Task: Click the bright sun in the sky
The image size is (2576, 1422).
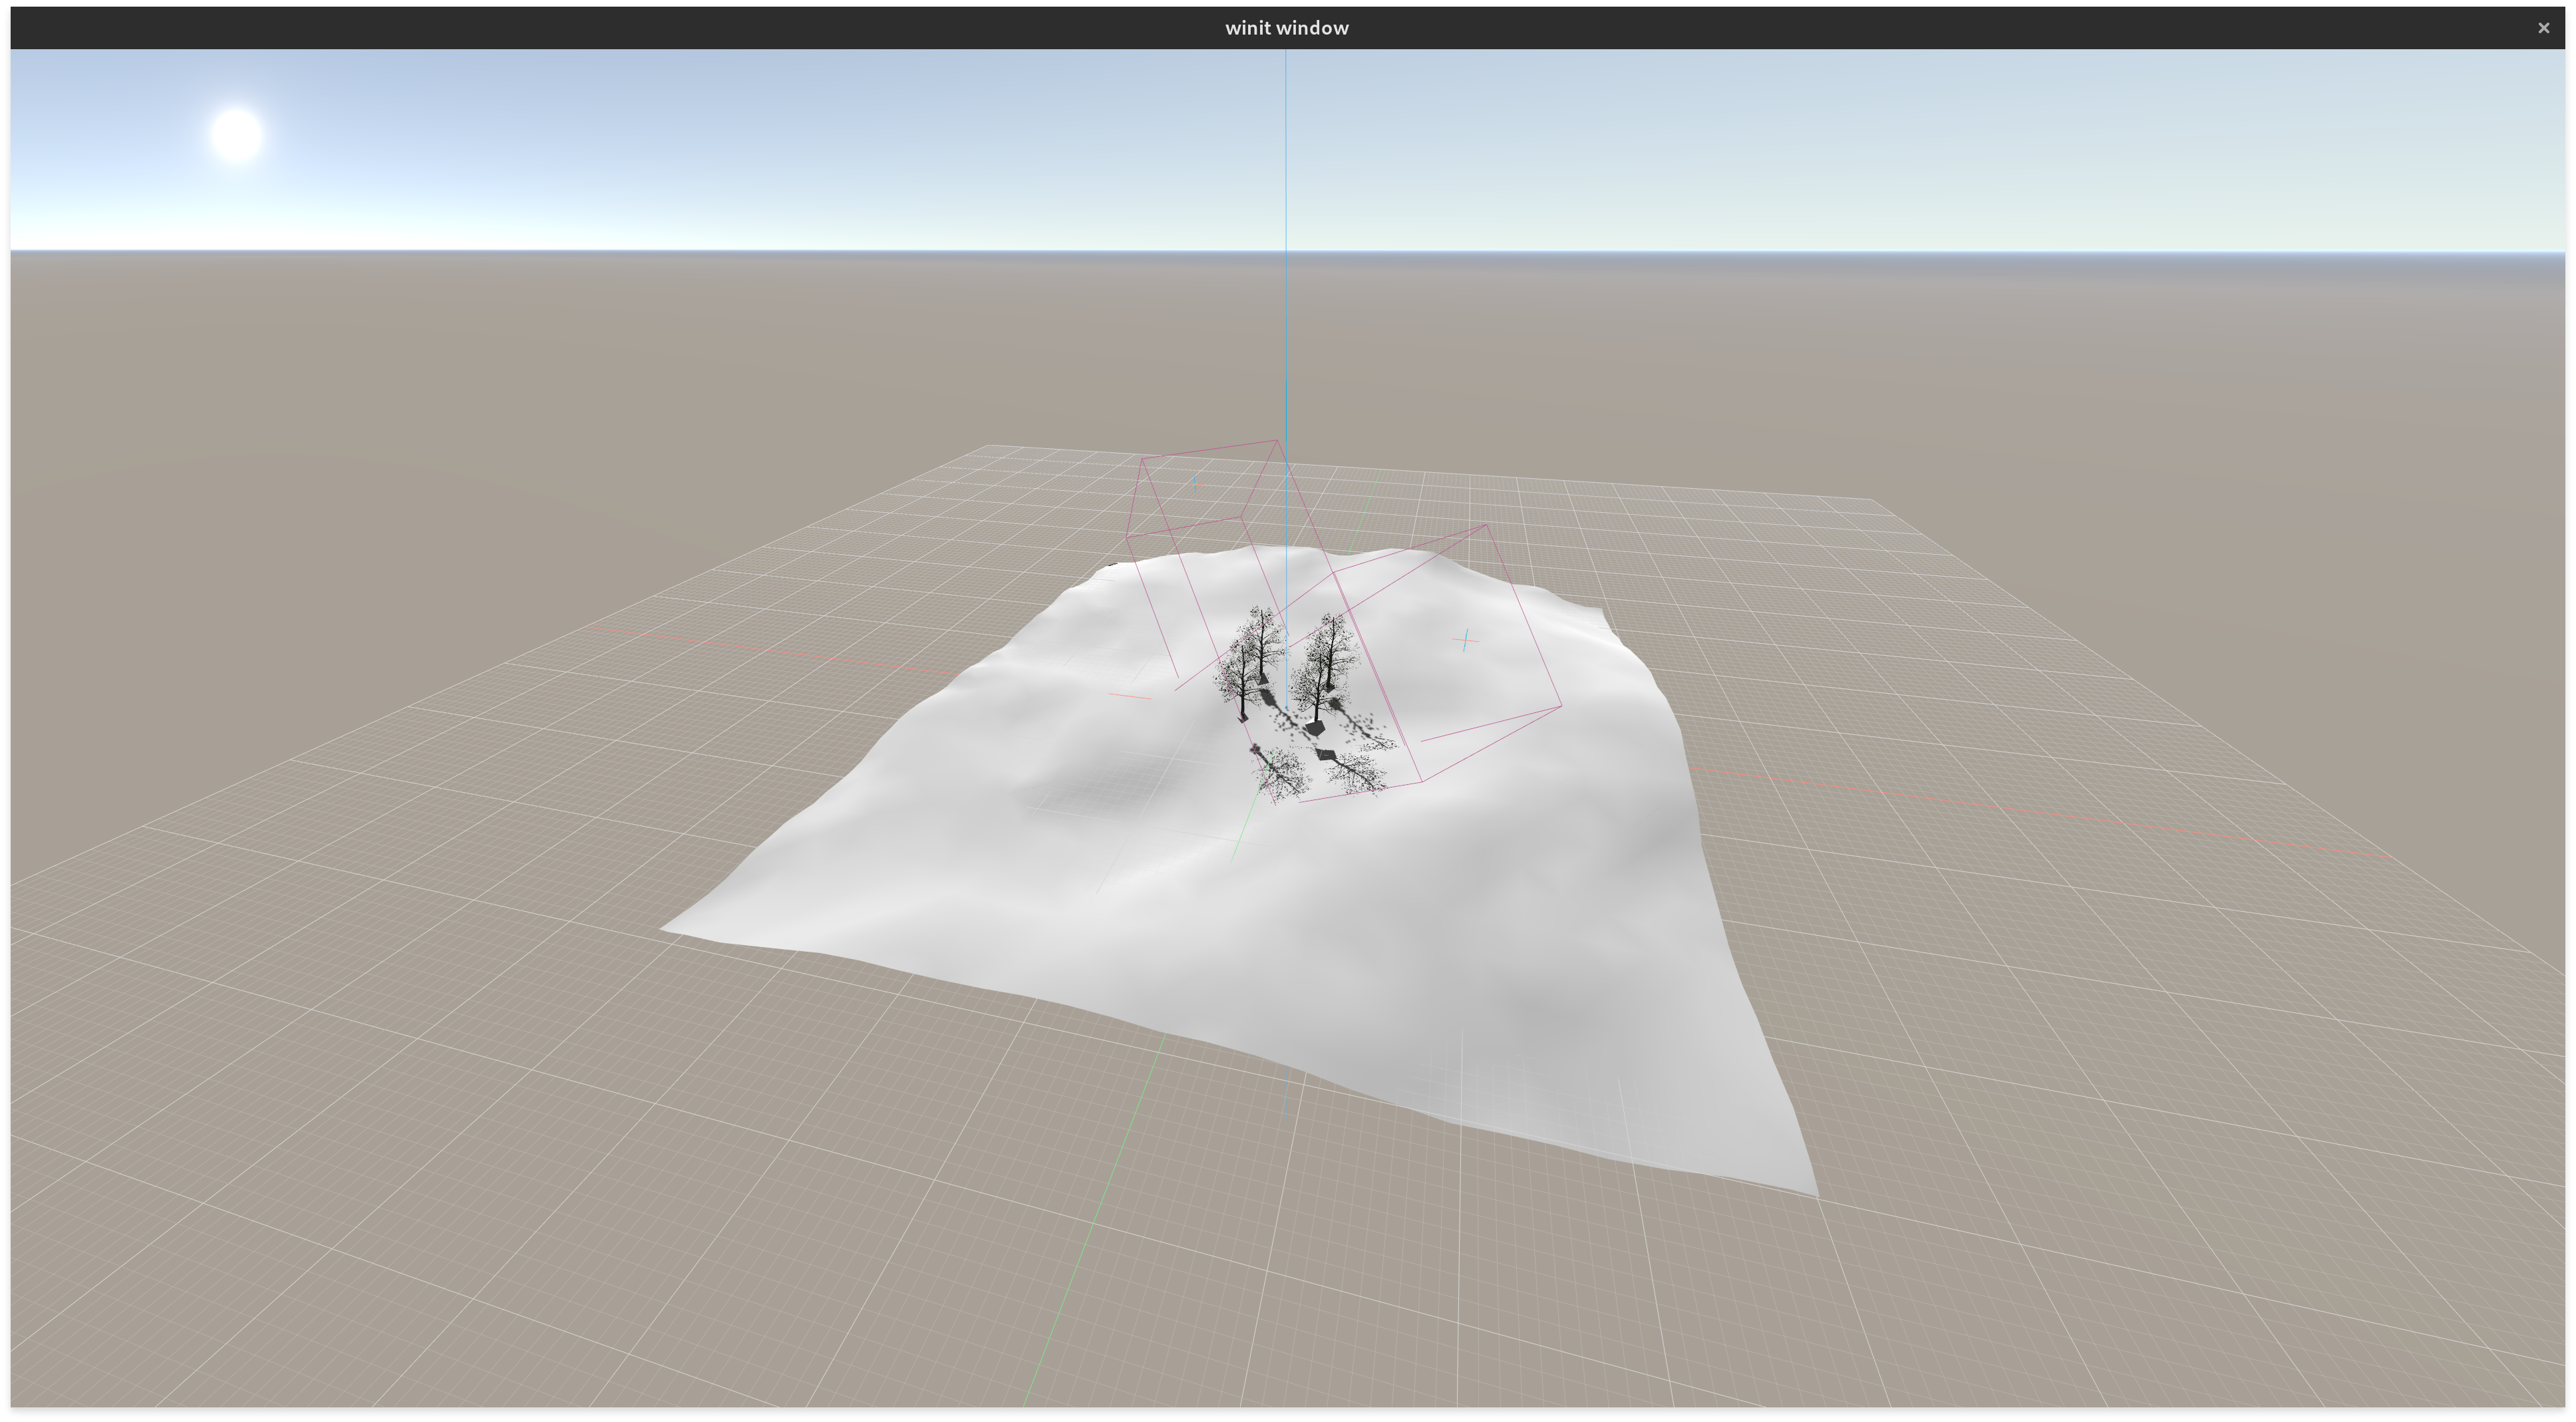Action: [237, 134]
